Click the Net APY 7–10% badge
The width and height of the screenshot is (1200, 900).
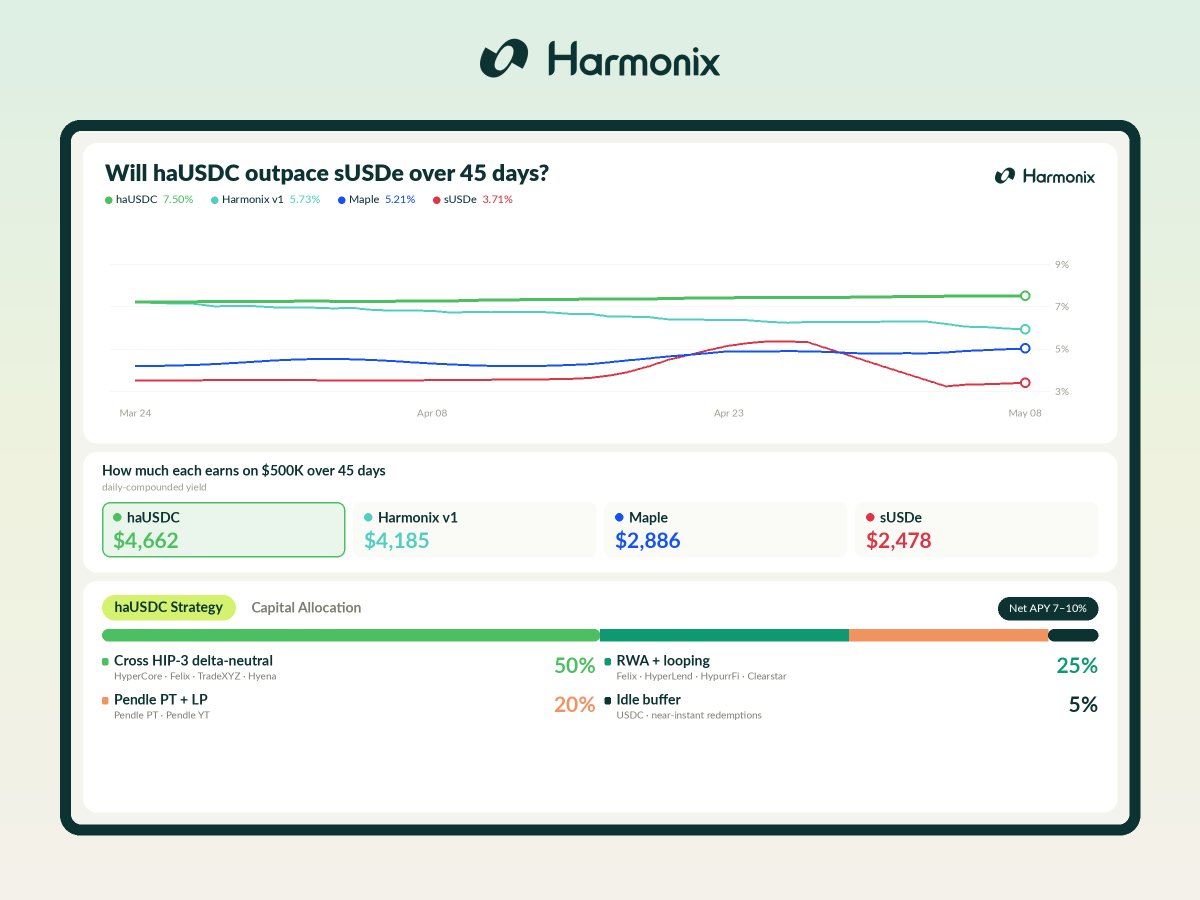click(x=1047, y=608)
